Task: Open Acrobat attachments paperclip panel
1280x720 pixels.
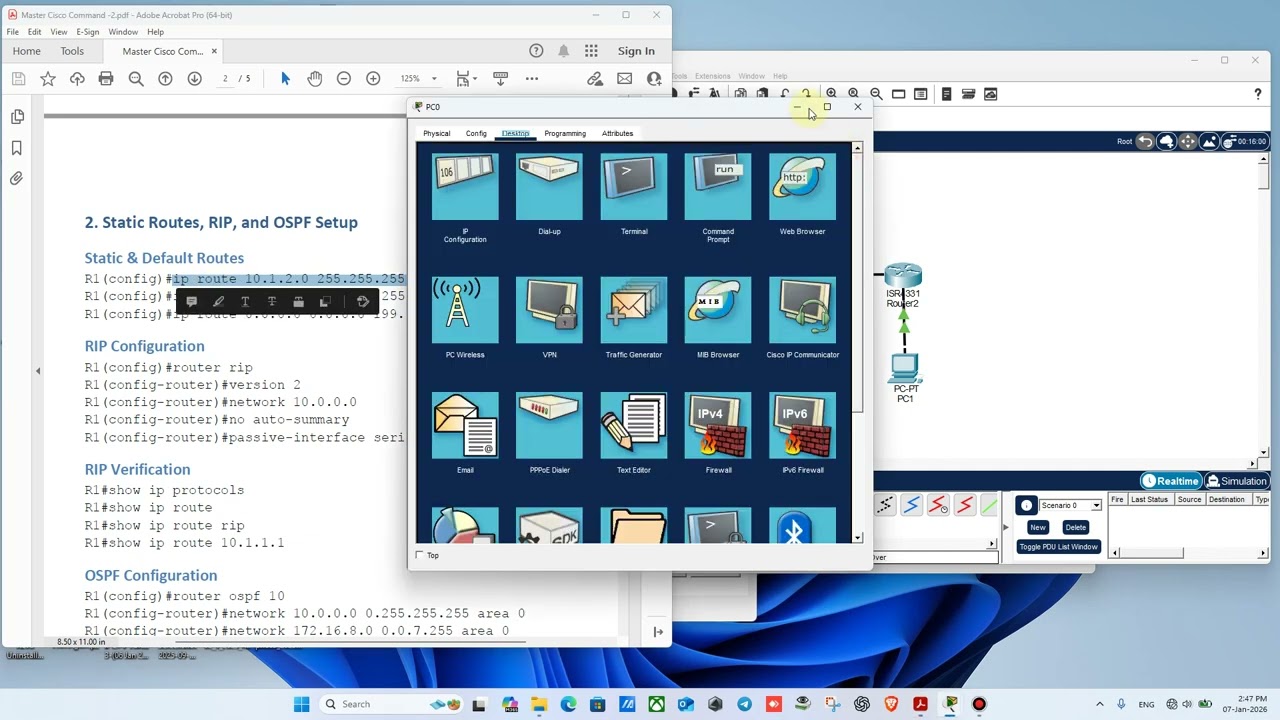Action: (17, 178)
